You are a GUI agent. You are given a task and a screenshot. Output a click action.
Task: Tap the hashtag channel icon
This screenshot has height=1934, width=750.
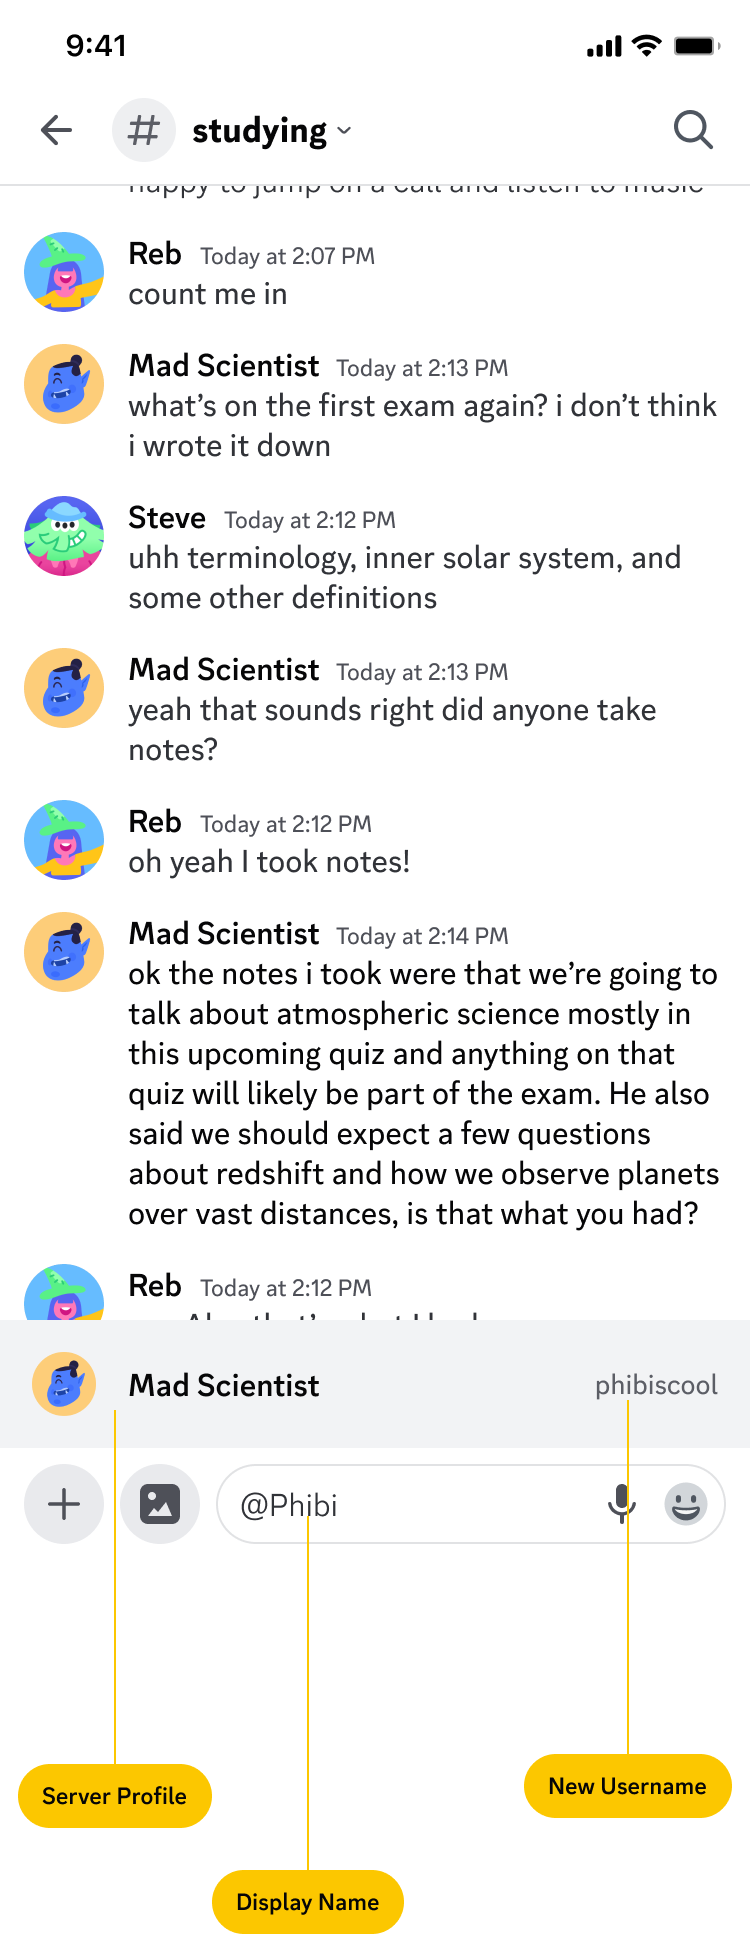(x=144, y=130)
